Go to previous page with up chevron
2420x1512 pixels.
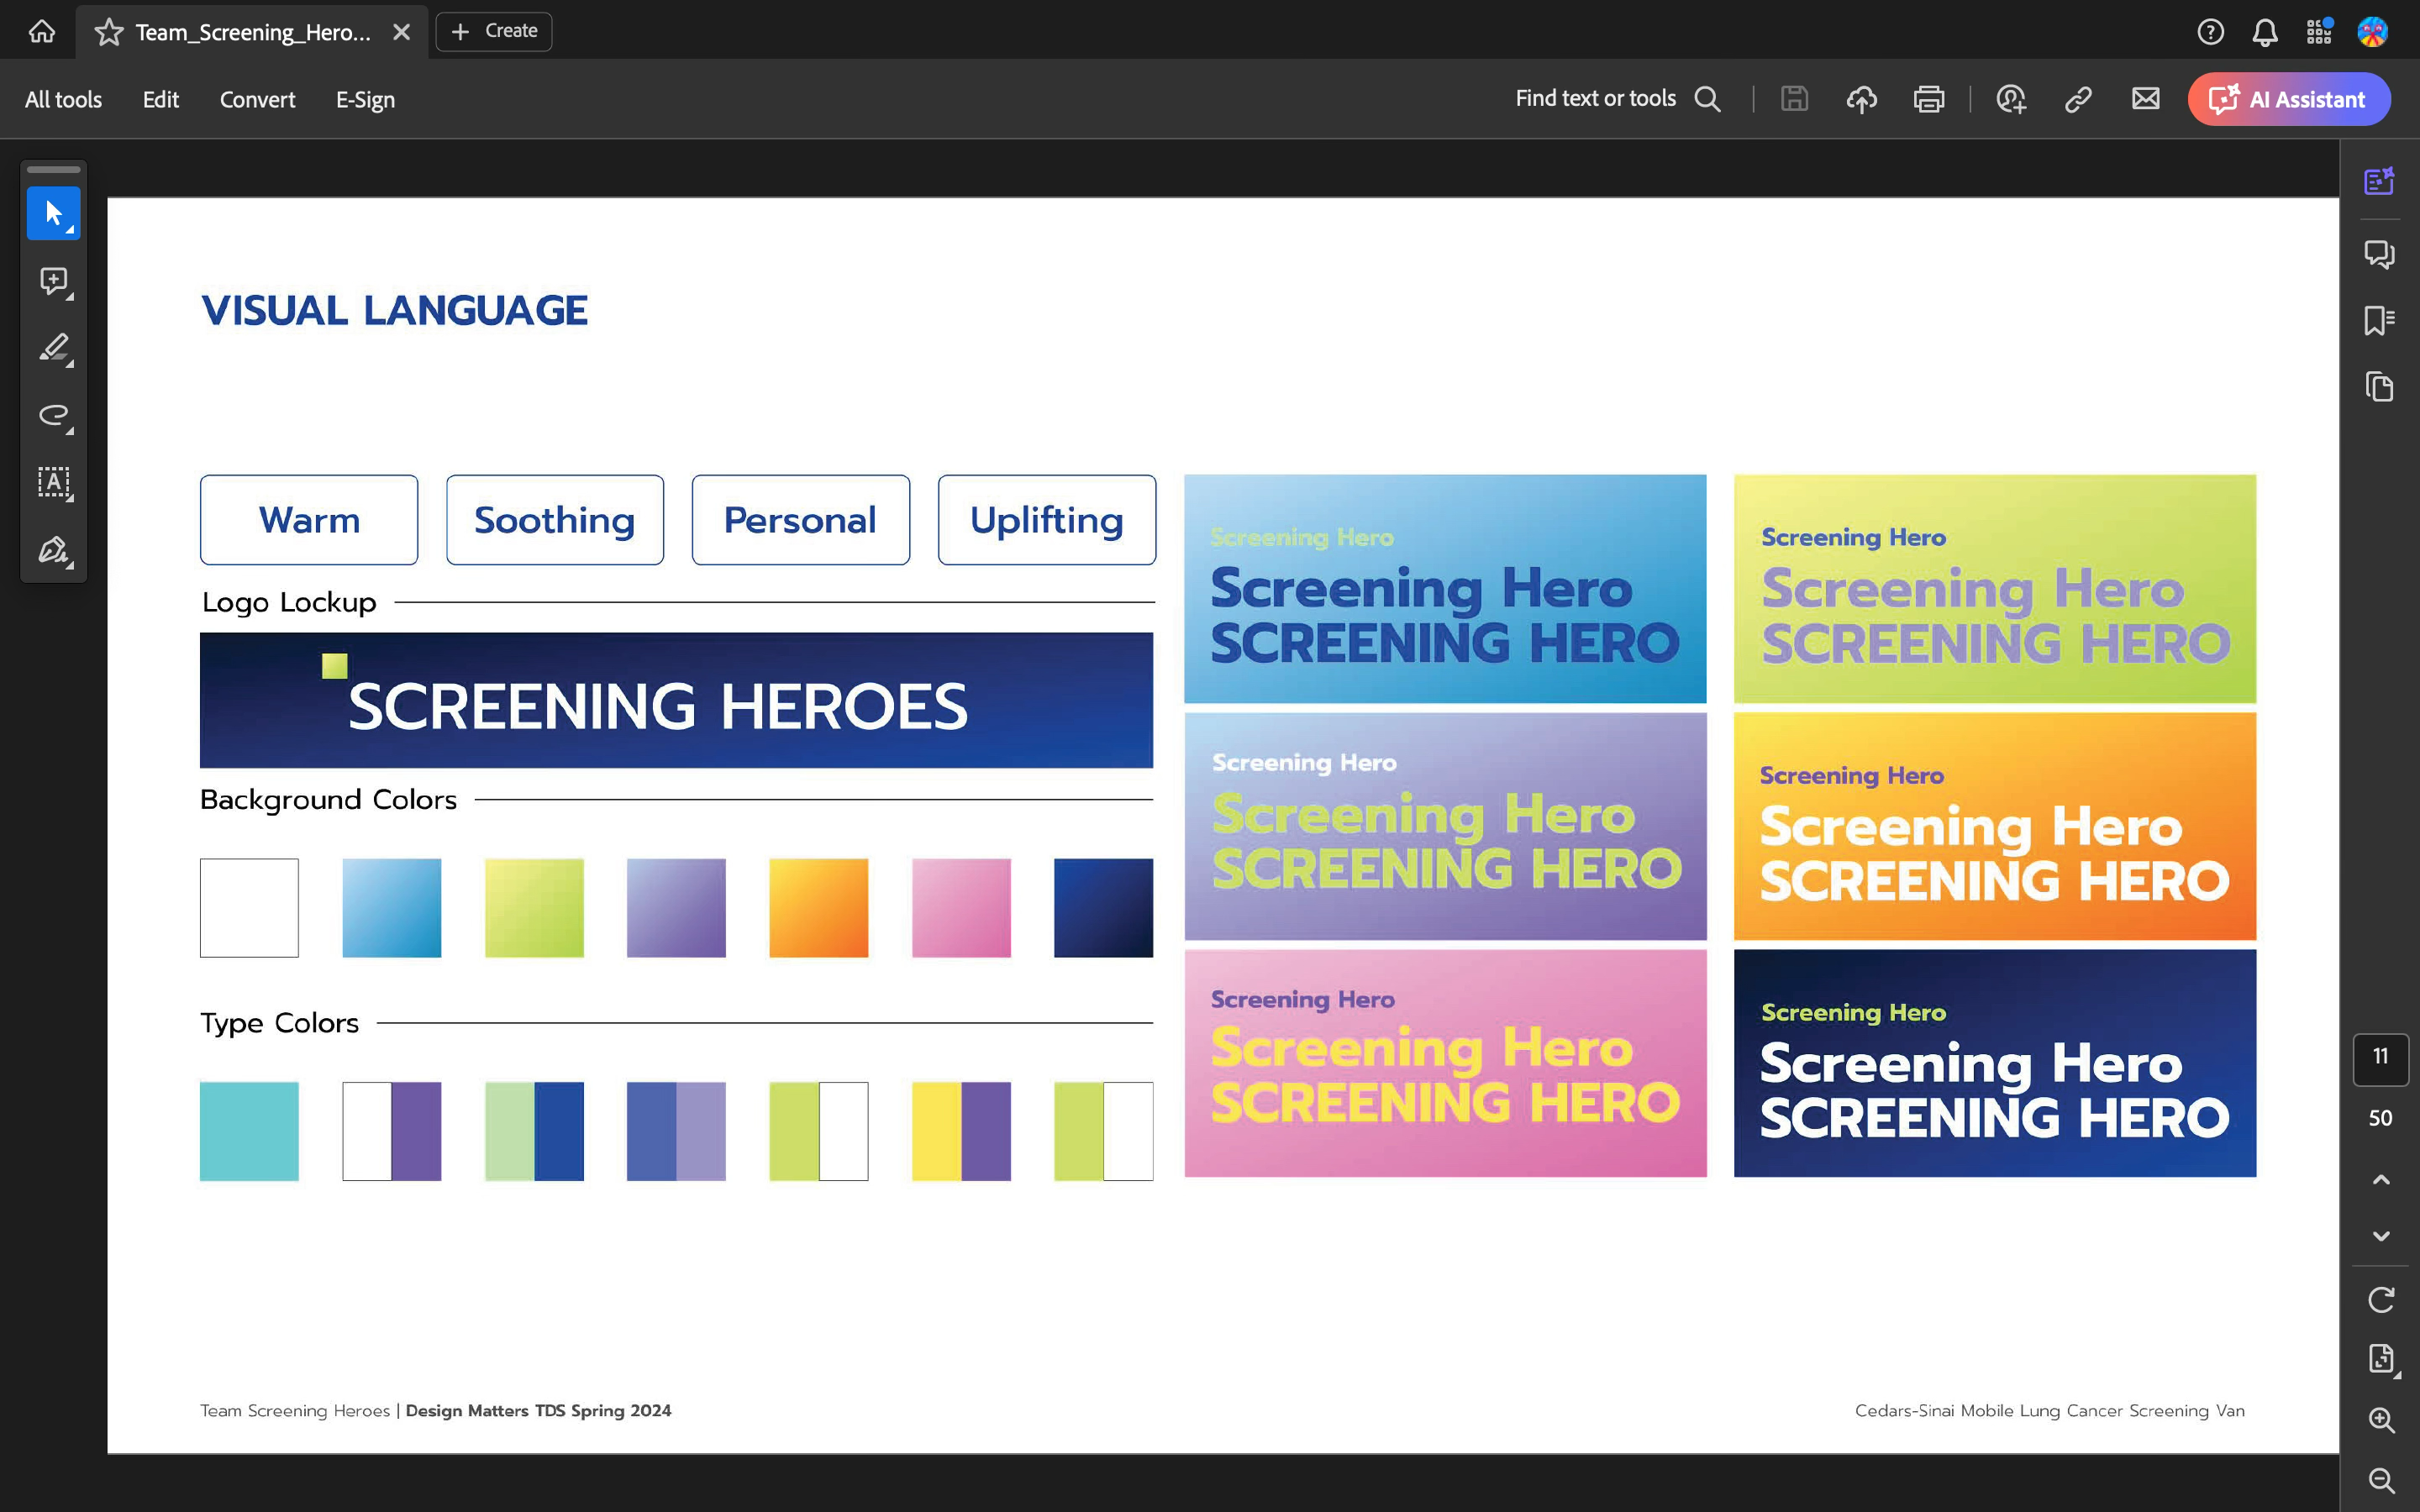[x=2380, y=1180]
